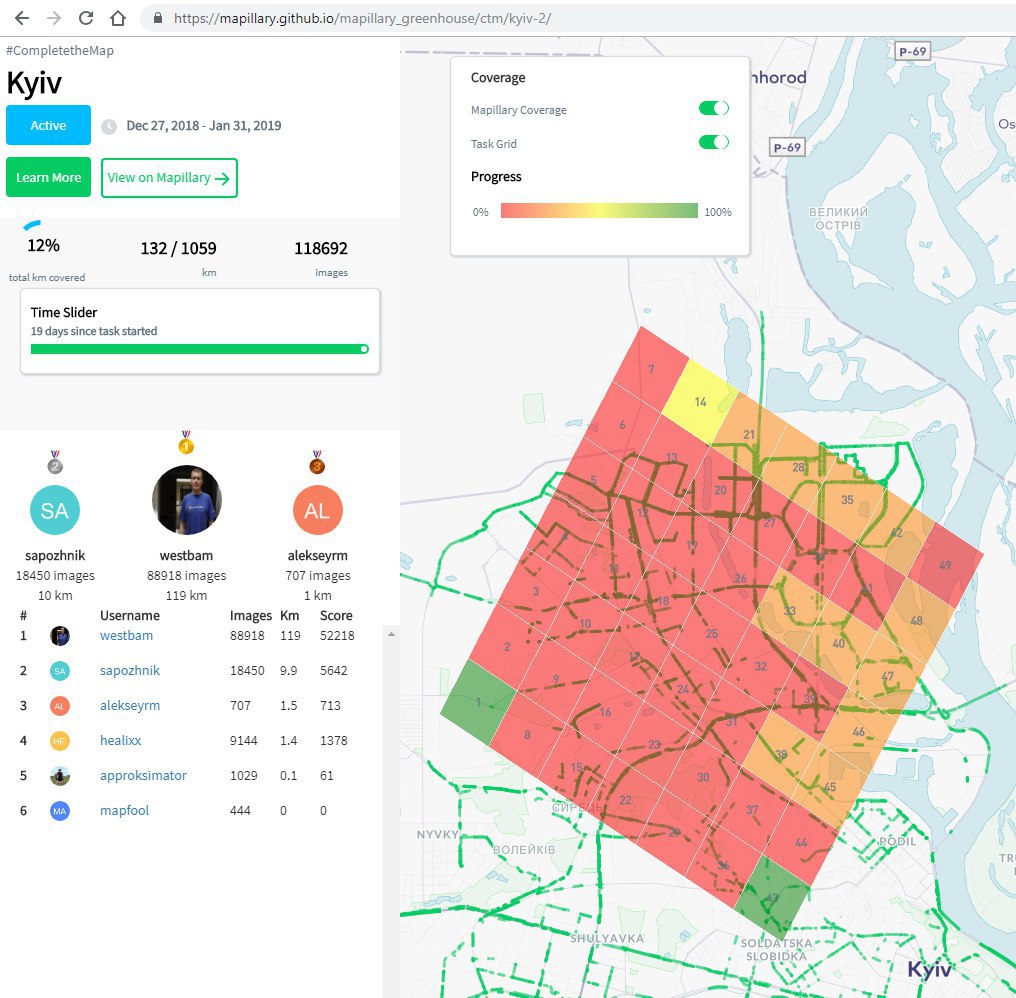Viewport: 1016px width, 998px height.
Task: Click the small SA avatar in row 2
Action: (60, 671)
